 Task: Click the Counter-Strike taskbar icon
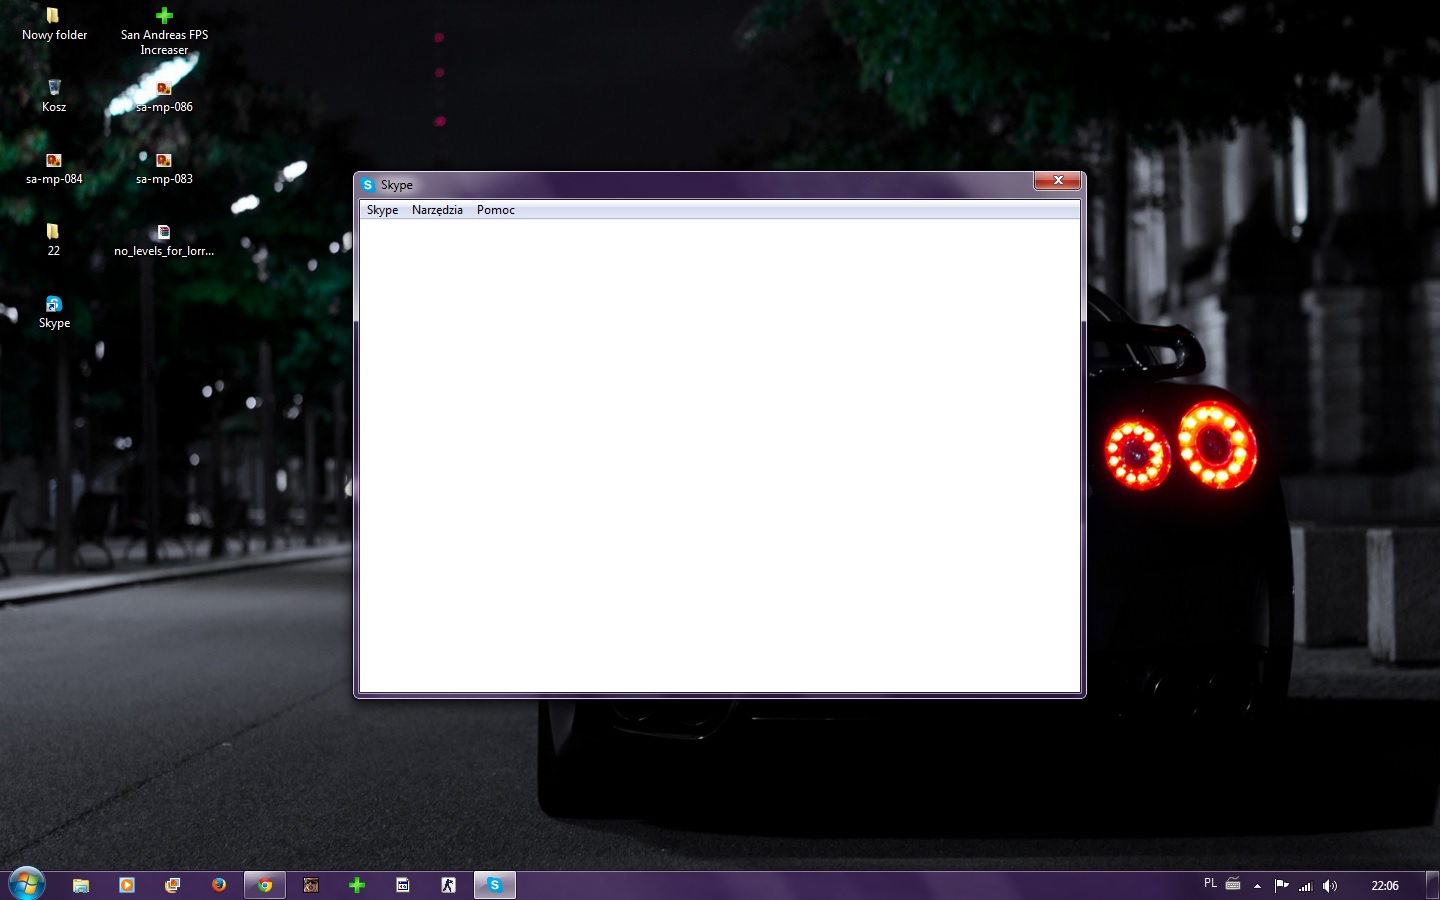pyautogui.click(x=448, y=885)
